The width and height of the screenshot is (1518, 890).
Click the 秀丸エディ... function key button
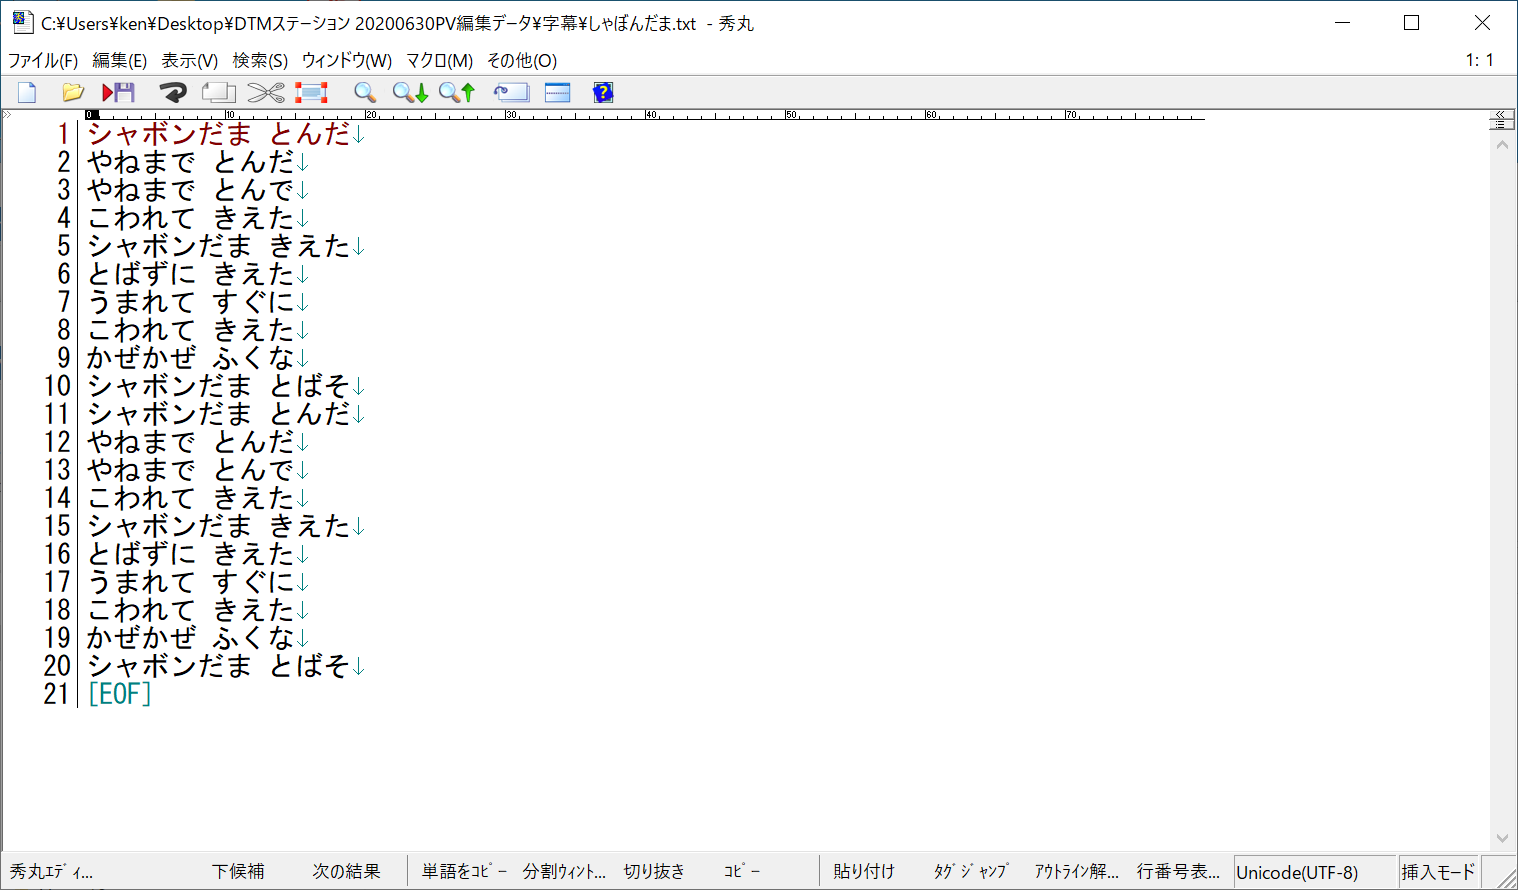(51, 872)
